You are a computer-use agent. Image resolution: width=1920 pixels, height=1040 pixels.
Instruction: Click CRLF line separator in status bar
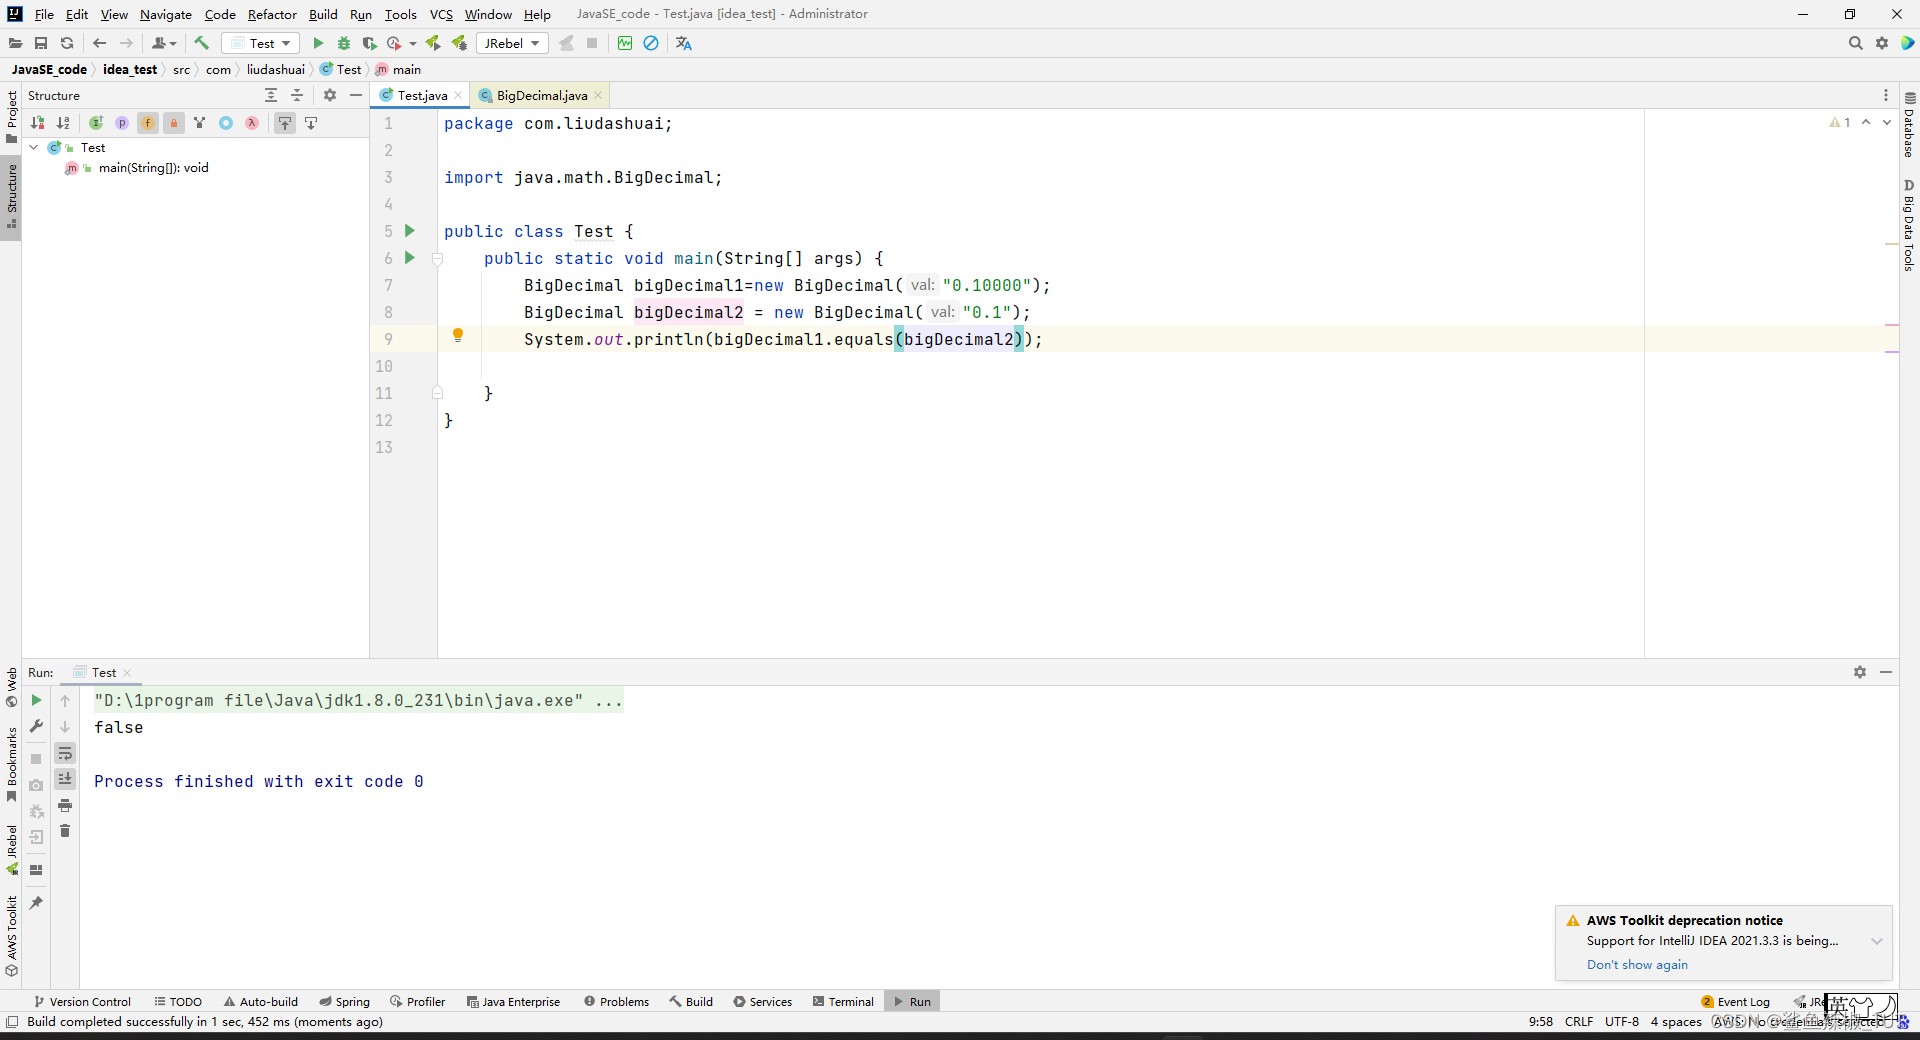click(1579, 1021)
